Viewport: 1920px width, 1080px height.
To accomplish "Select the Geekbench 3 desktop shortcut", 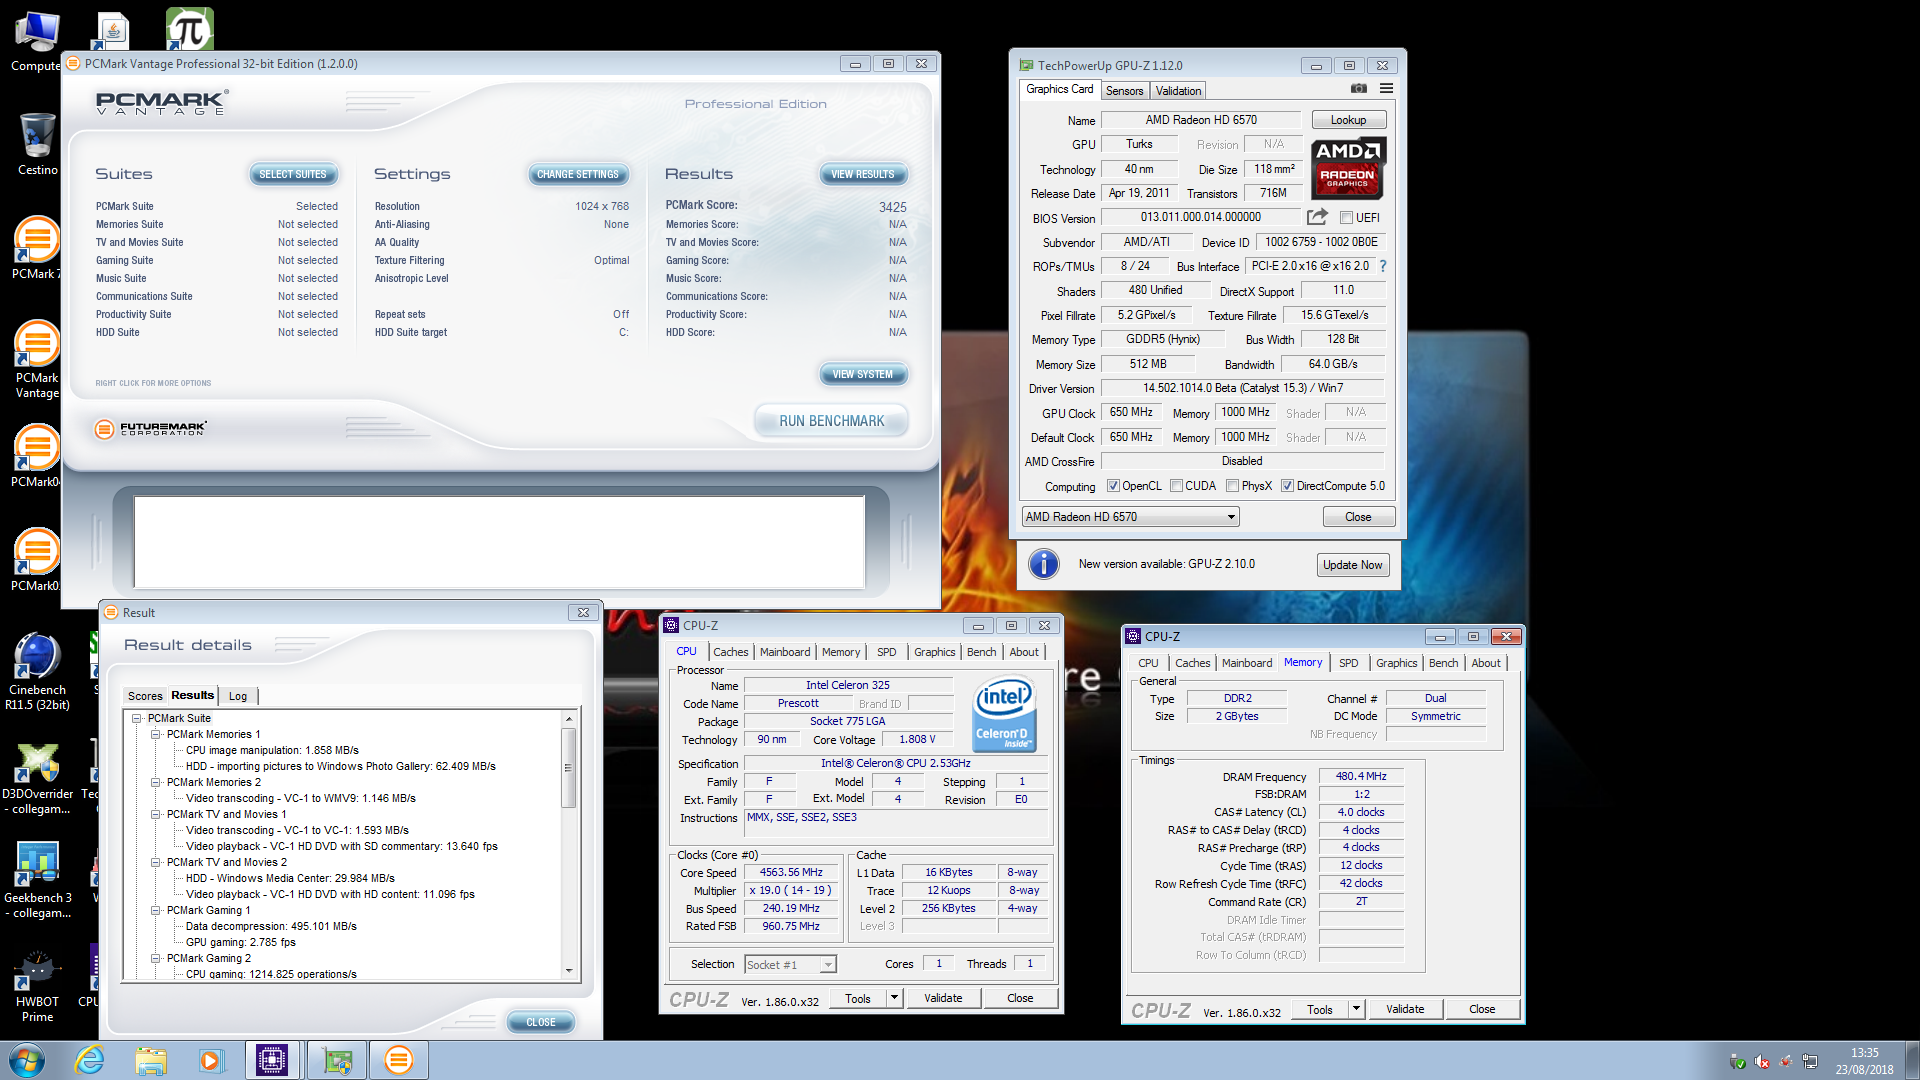I will pos(37,880).
